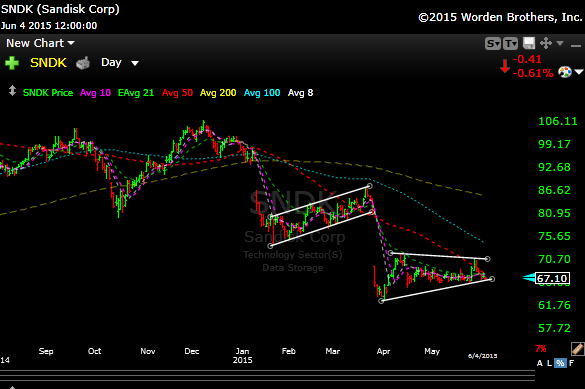Click the 80.95 price axis label
Viewport: 585px width, 389px height.
pyautogui.click(x=554, y=213)
